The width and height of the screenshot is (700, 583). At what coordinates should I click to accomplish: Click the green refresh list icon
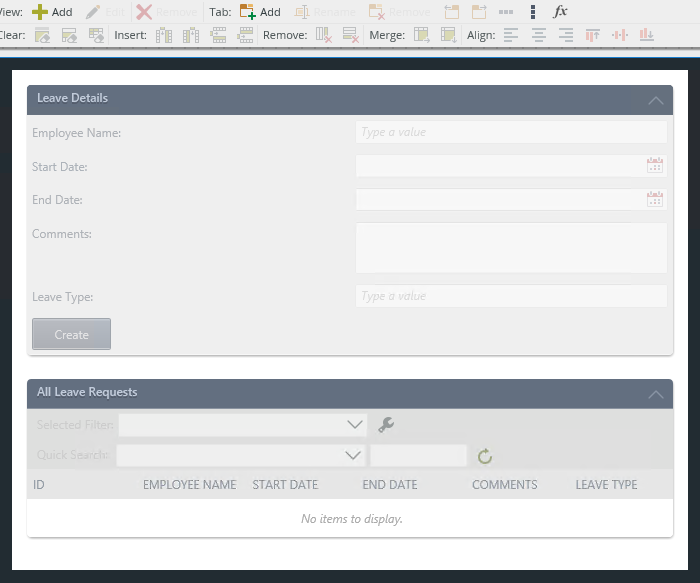click(x=485, y=456)
